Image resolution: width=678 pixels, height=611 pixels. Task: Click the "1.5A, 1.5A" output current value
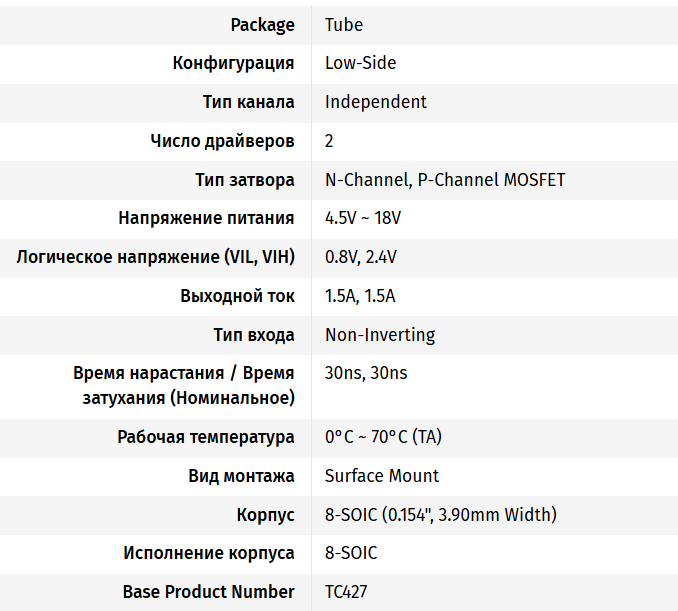360,296
